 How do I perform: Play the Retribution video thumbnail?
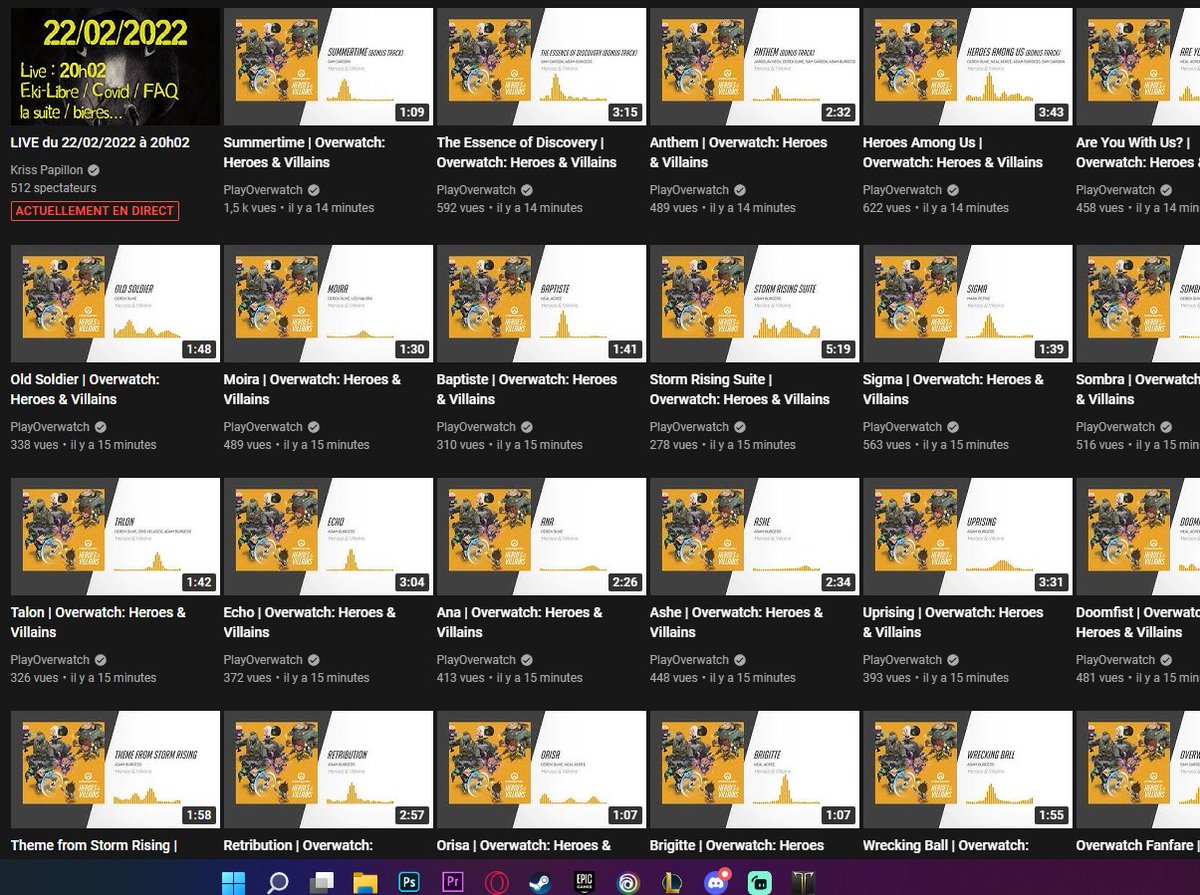328,769
